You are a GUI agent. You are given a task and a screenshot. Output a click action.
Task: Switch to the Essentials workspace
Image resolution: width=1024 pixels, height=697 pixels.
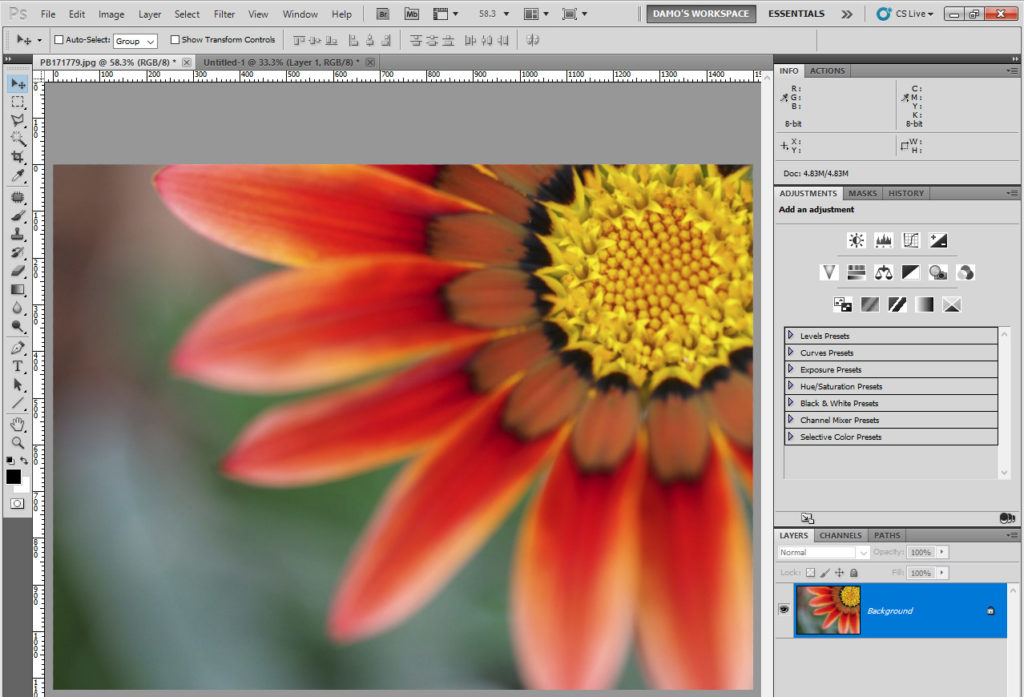[x=796, y=14]
